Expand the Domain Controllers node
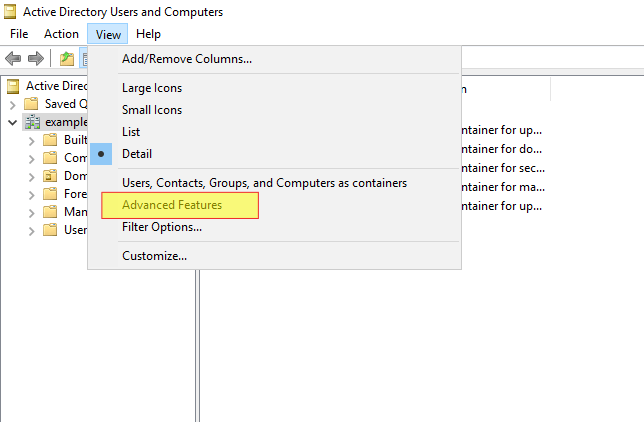644x422 pixels. [x=32, y=177]
